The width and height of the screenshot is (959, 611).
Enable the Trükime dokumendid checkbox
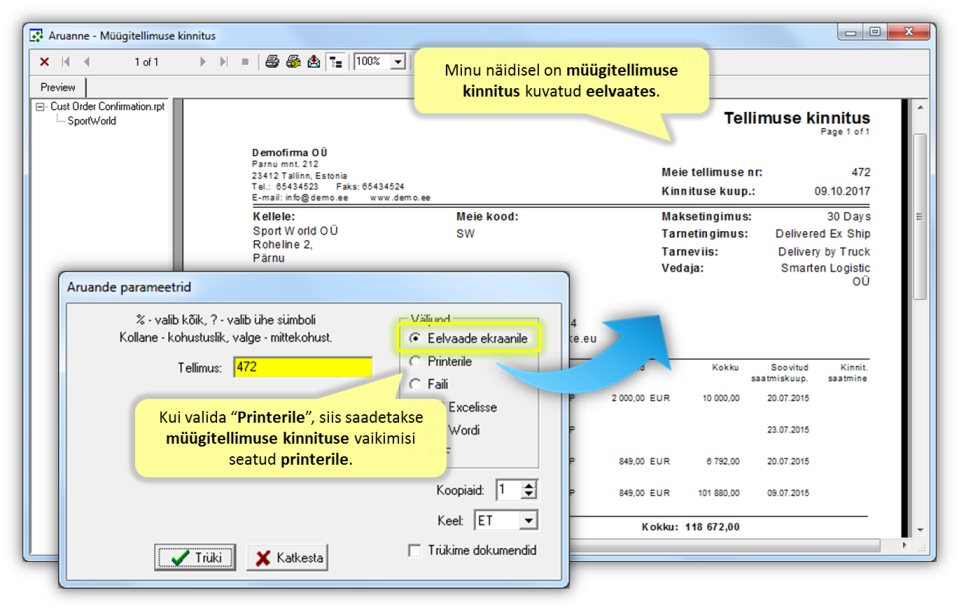click(x=415, y=550)
